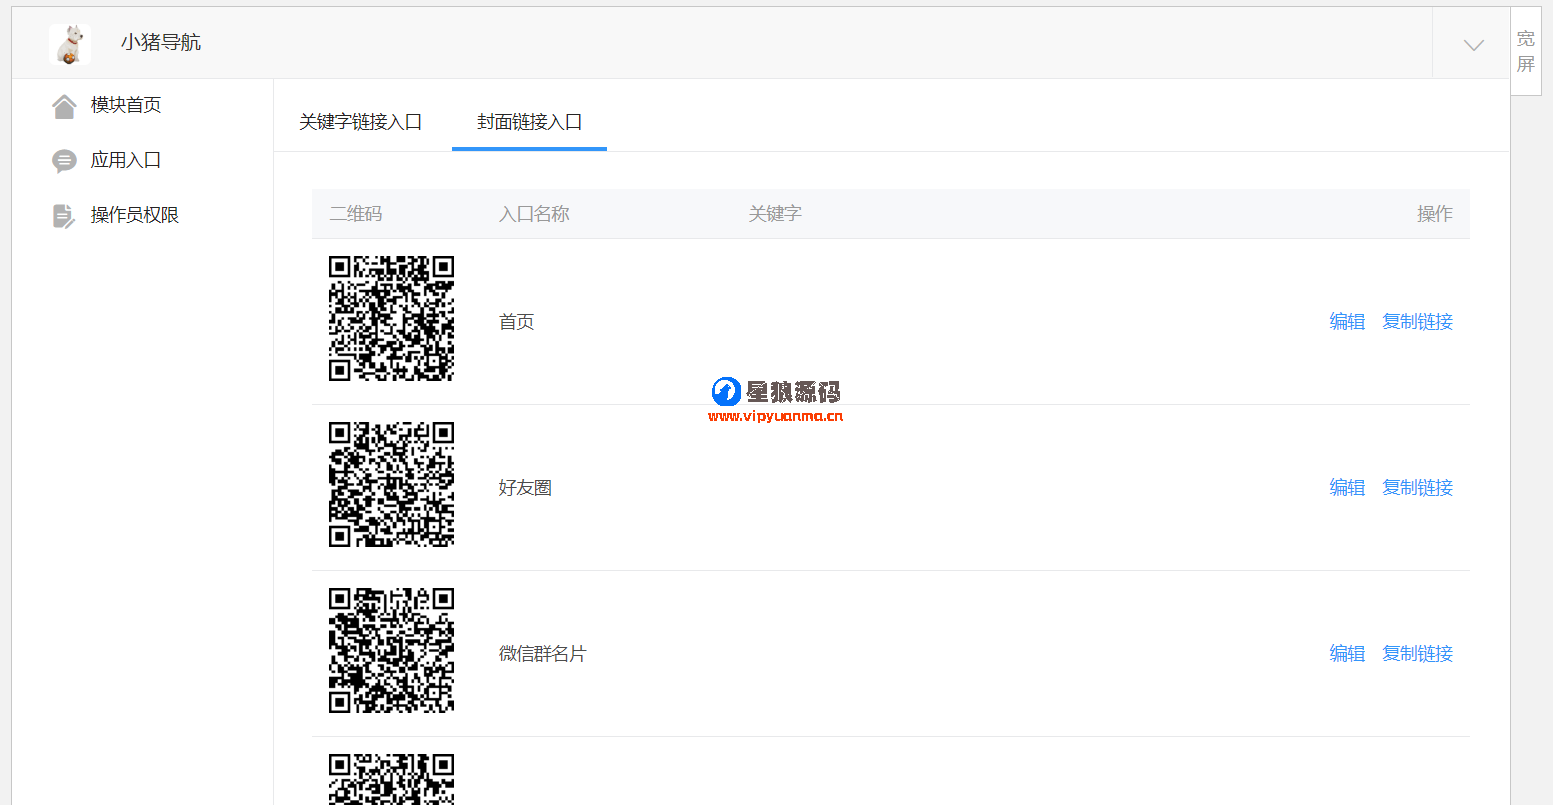1553x805 pixels.
Task: Click the 小猪导航 dog logo icon
Action: tap(70, 45)
